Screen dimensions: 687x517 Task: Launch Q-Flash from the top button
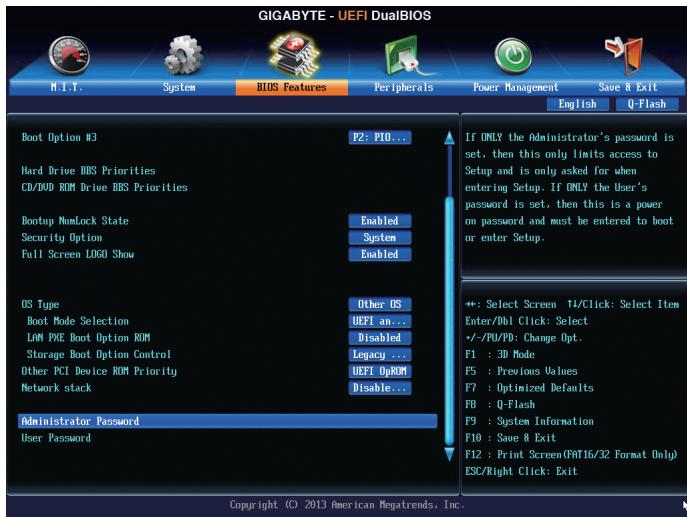[647, 104]
